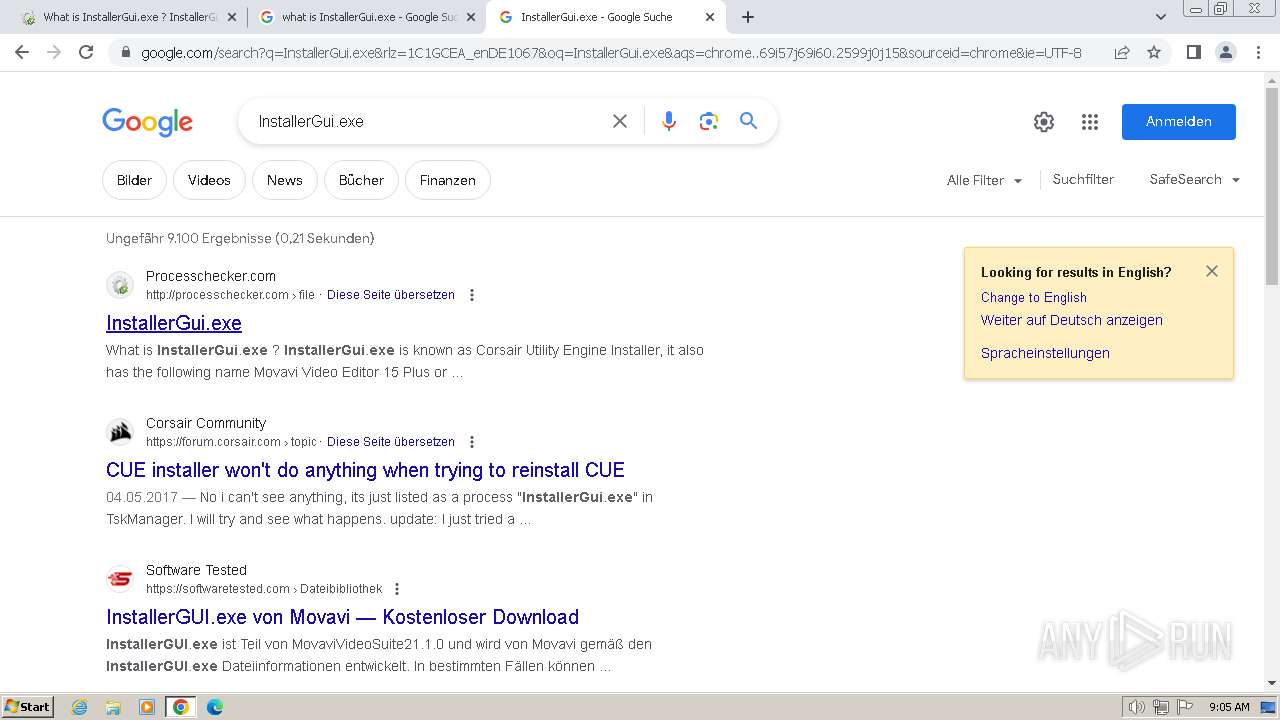Open 'InstallerGUI.exe von Movavi' result
1280x720 pixels.
point(342,617)
